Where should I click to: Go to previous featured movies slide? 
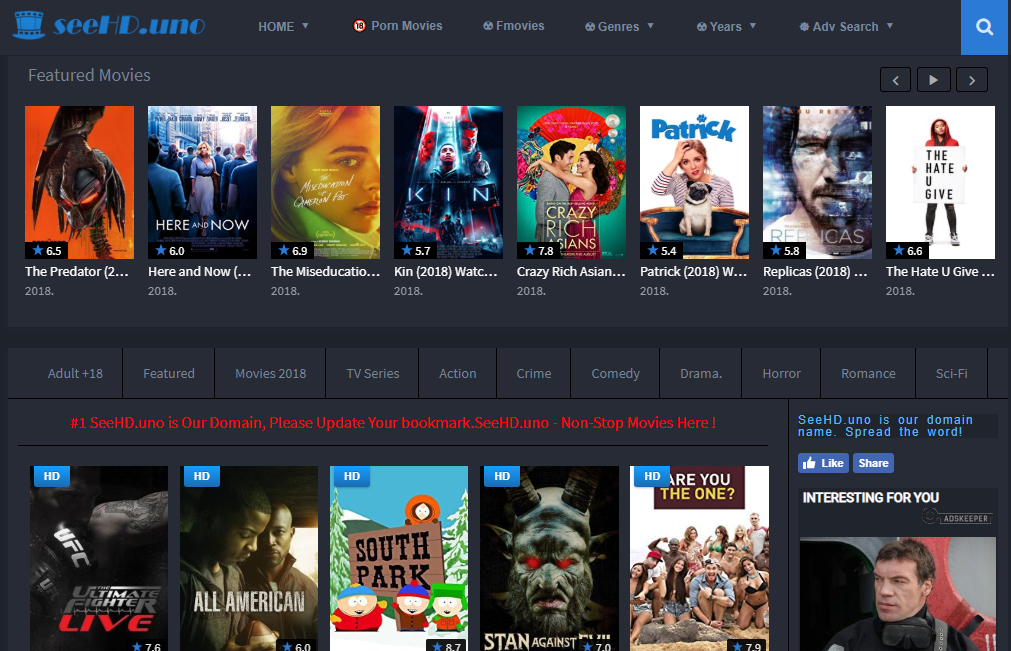click(x=896, y=80)
